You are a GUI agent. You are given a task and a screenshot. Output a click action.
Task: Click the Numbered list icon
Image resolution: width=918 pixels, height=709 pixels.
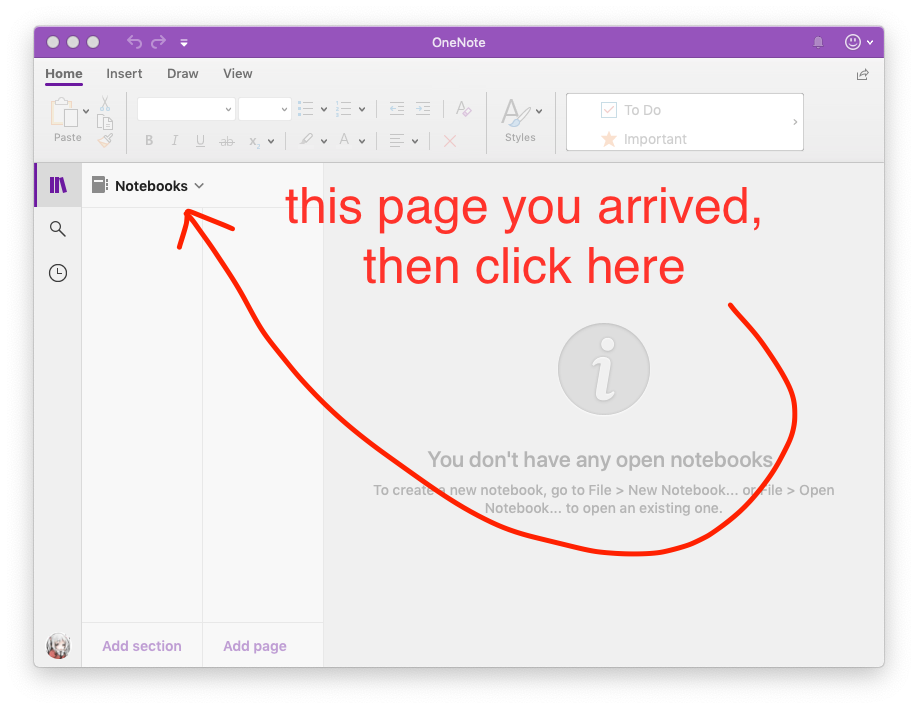coord(344,109)
